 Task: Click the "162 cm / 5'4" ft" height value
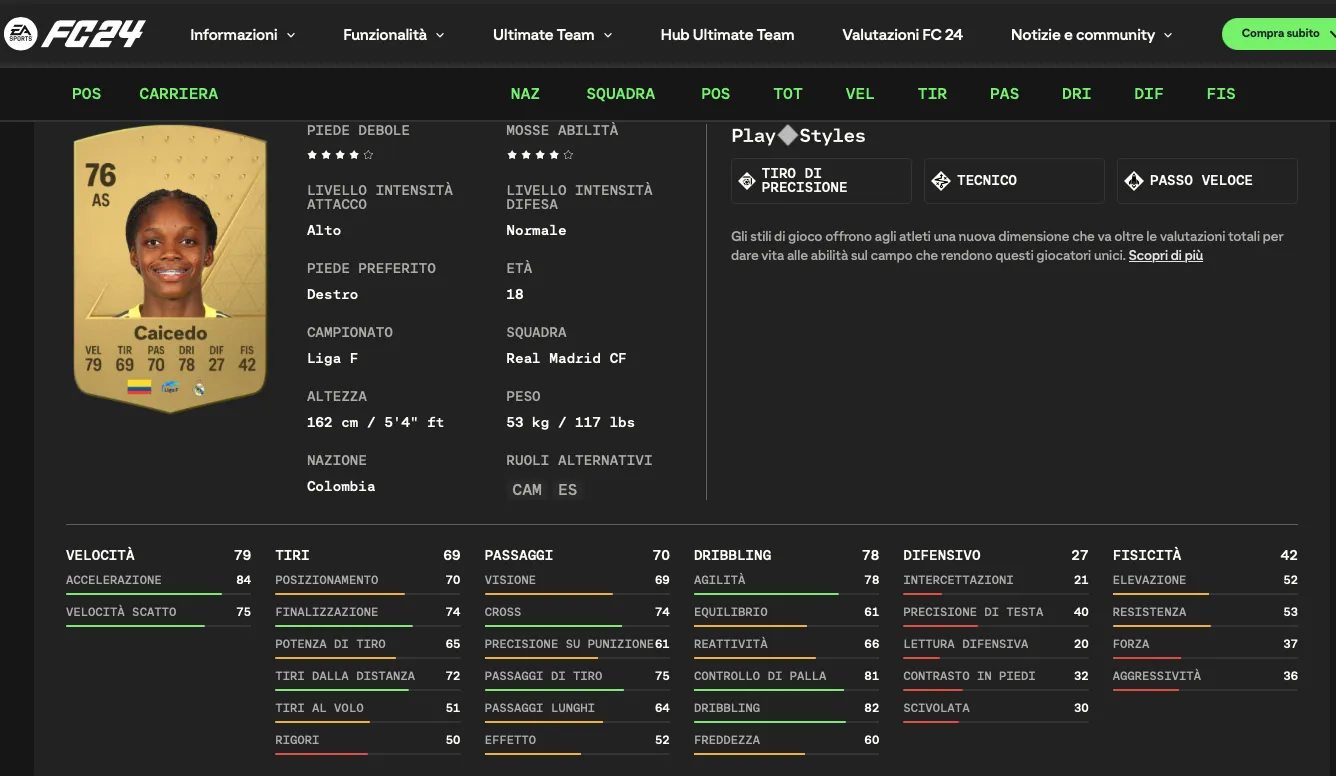(375, 422)
